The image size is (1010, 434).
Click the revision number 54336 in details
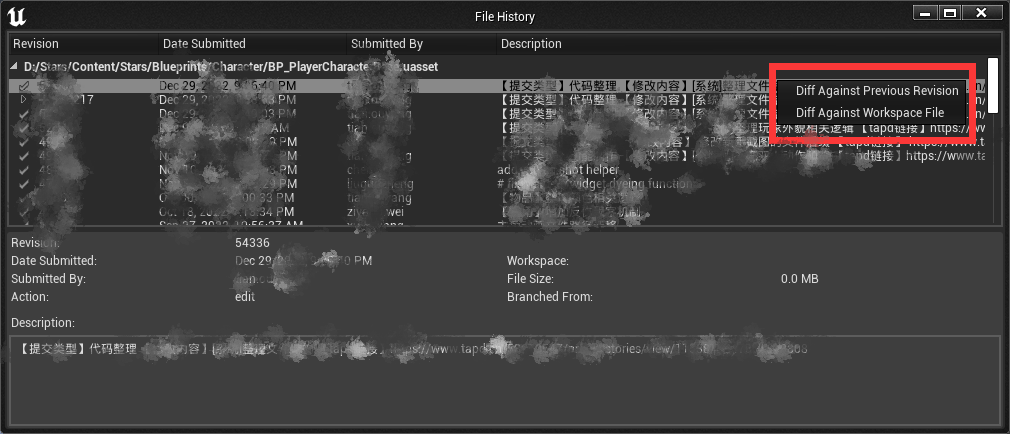(x=252, y=243)
